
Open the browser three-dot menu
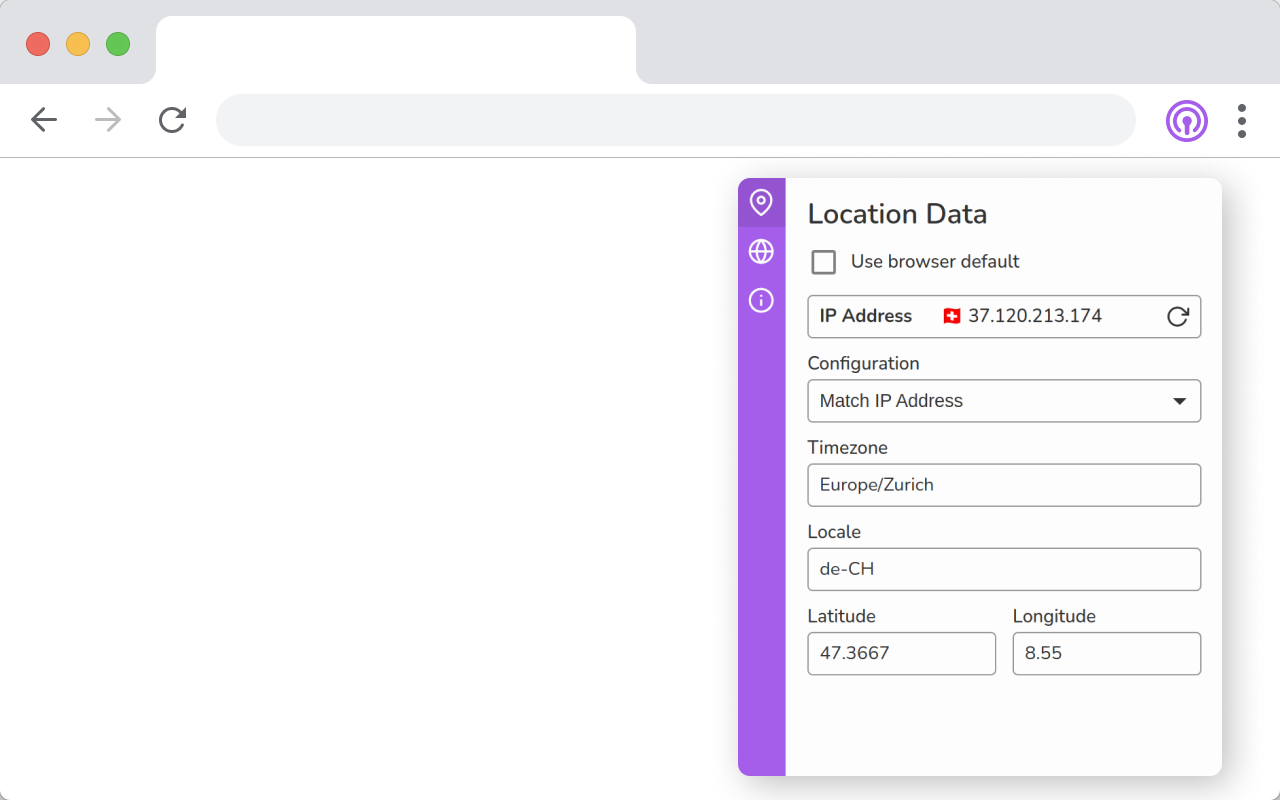[x=1241, y=121]
